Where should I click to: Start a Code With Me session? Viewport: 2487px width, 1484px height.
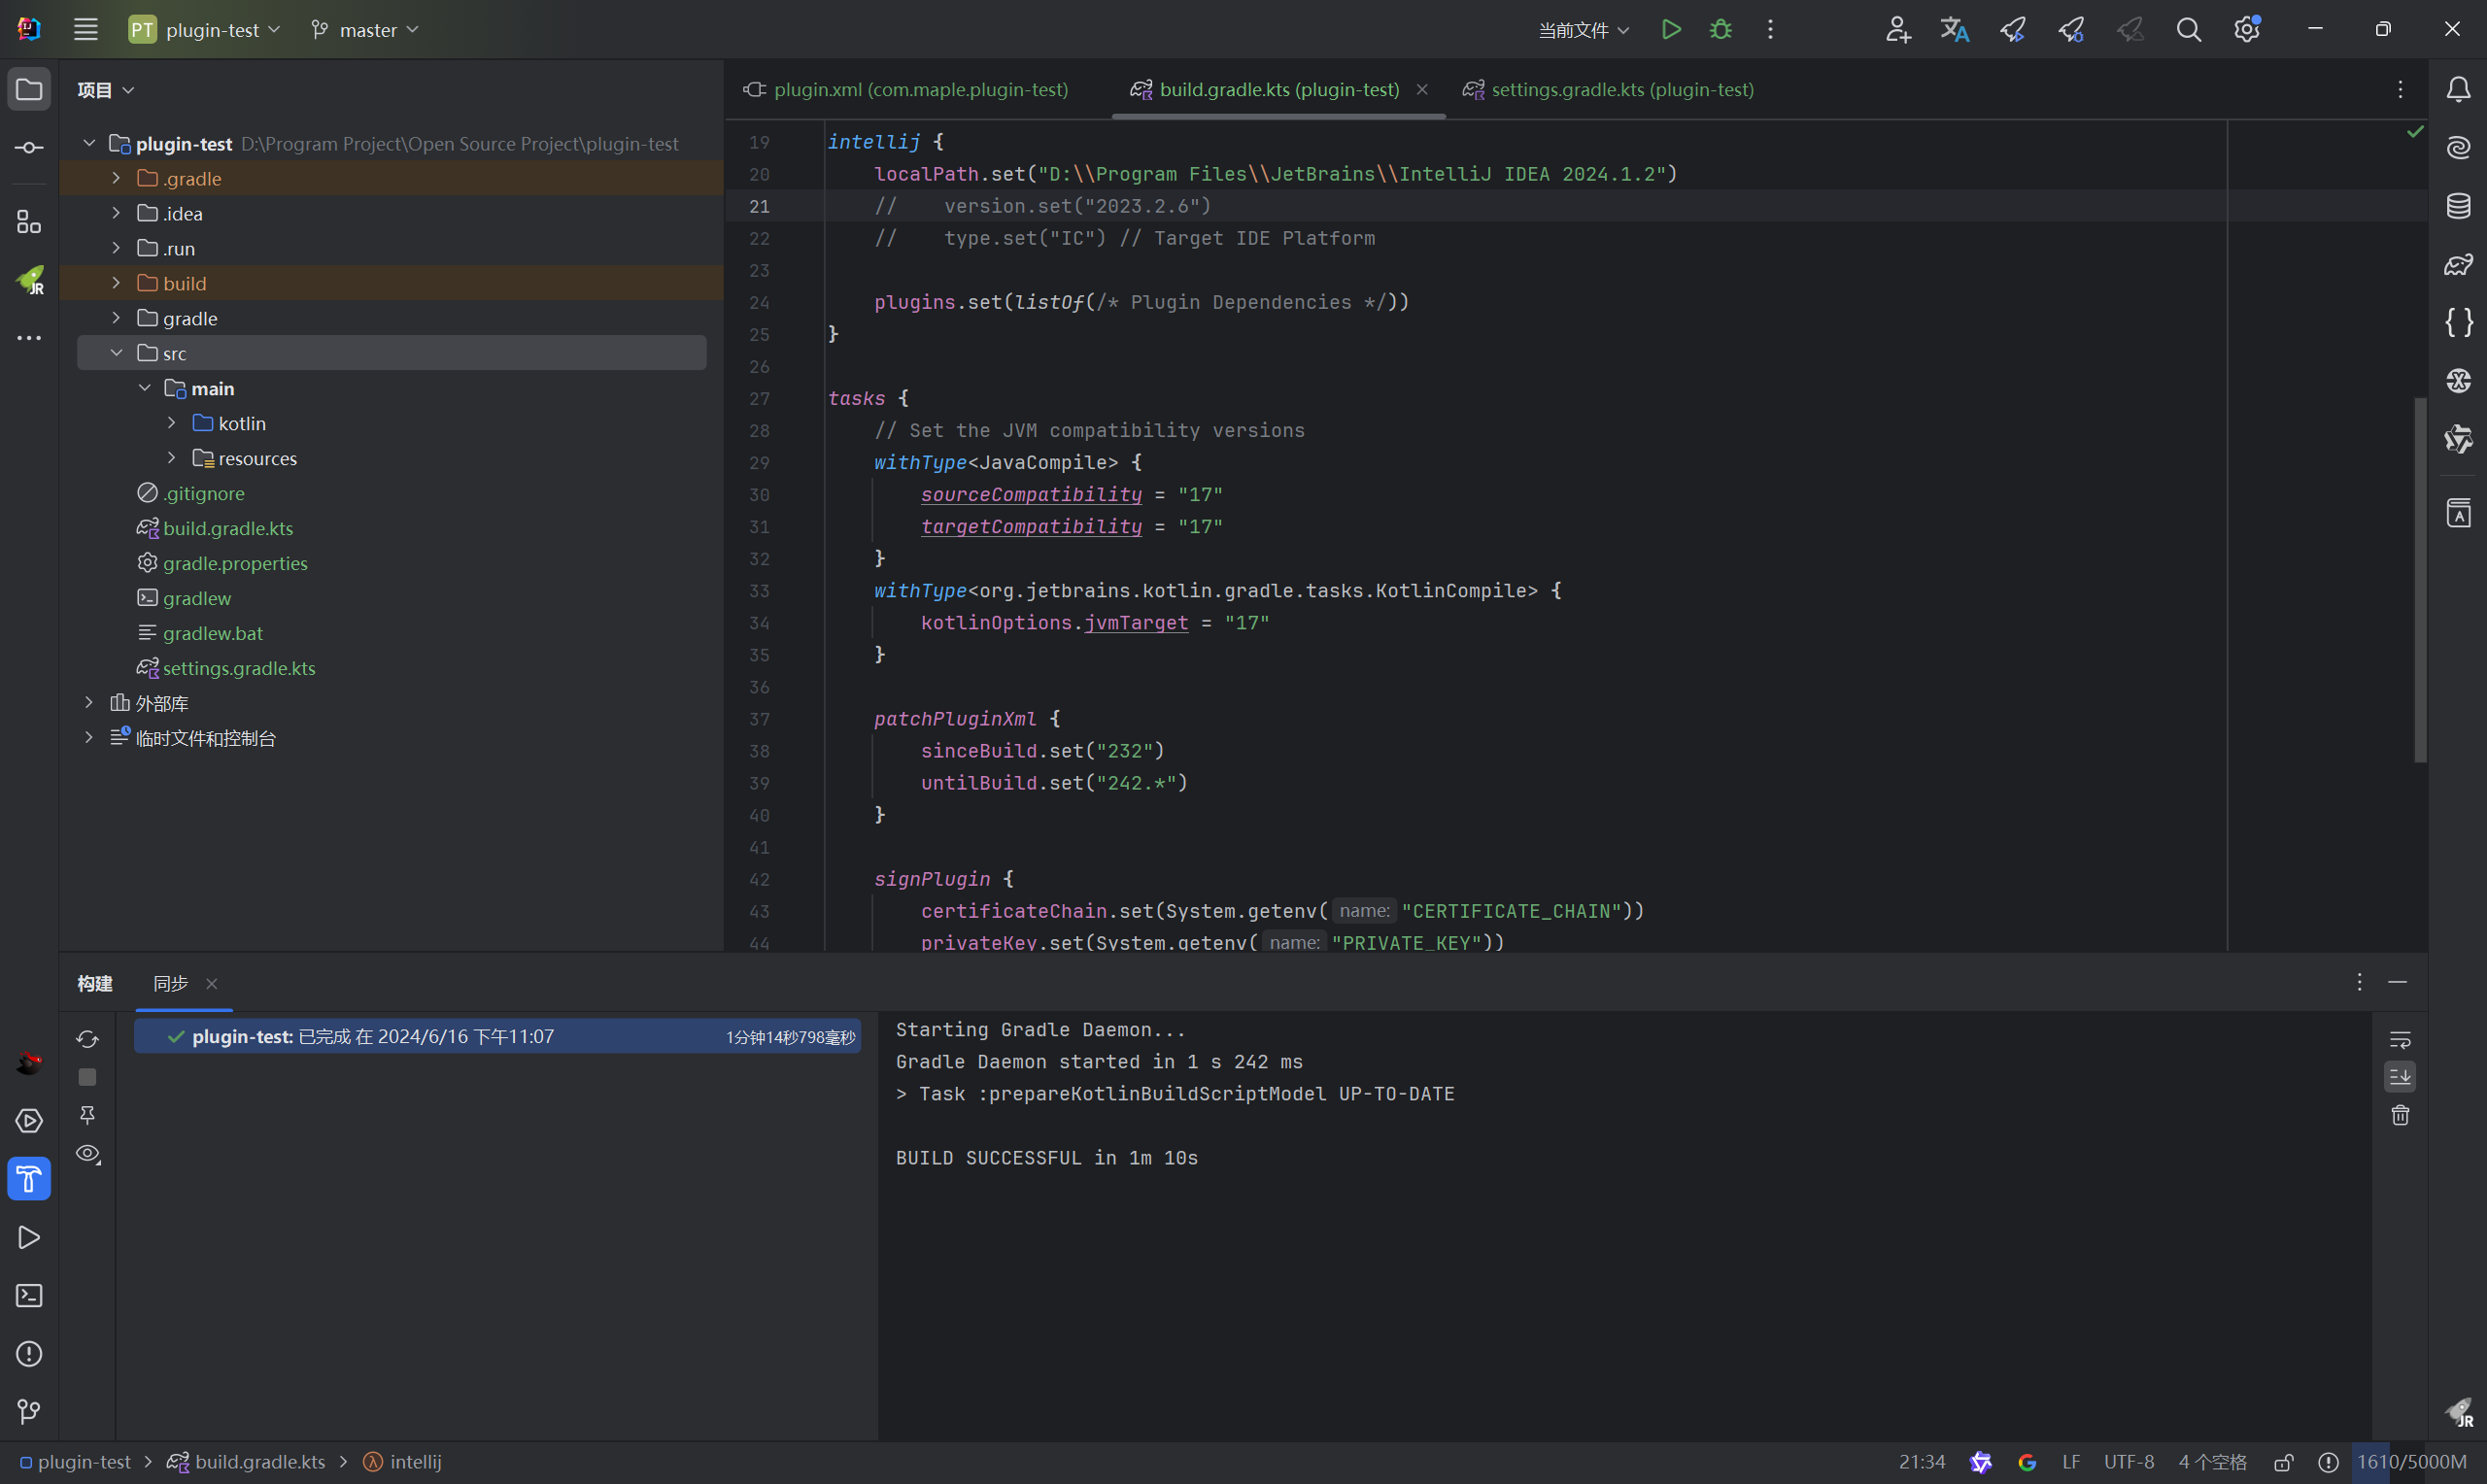(1897, 29)
